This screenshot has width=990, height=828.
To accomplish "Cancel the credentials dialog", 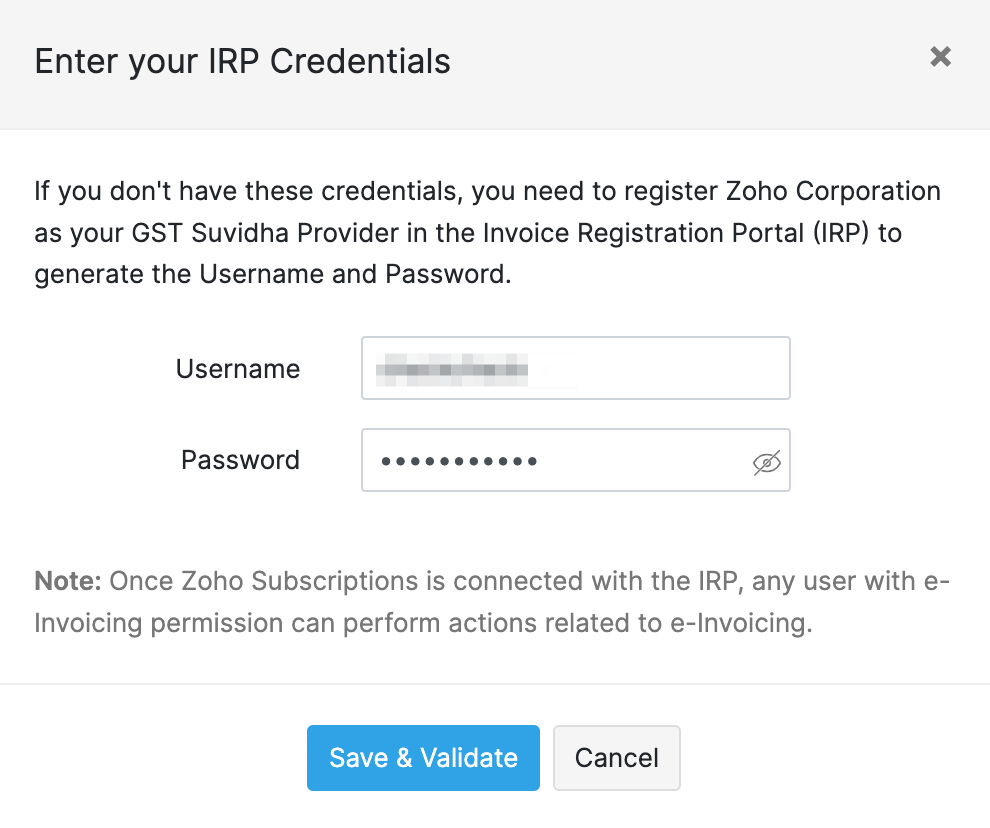I will (616, 758).
